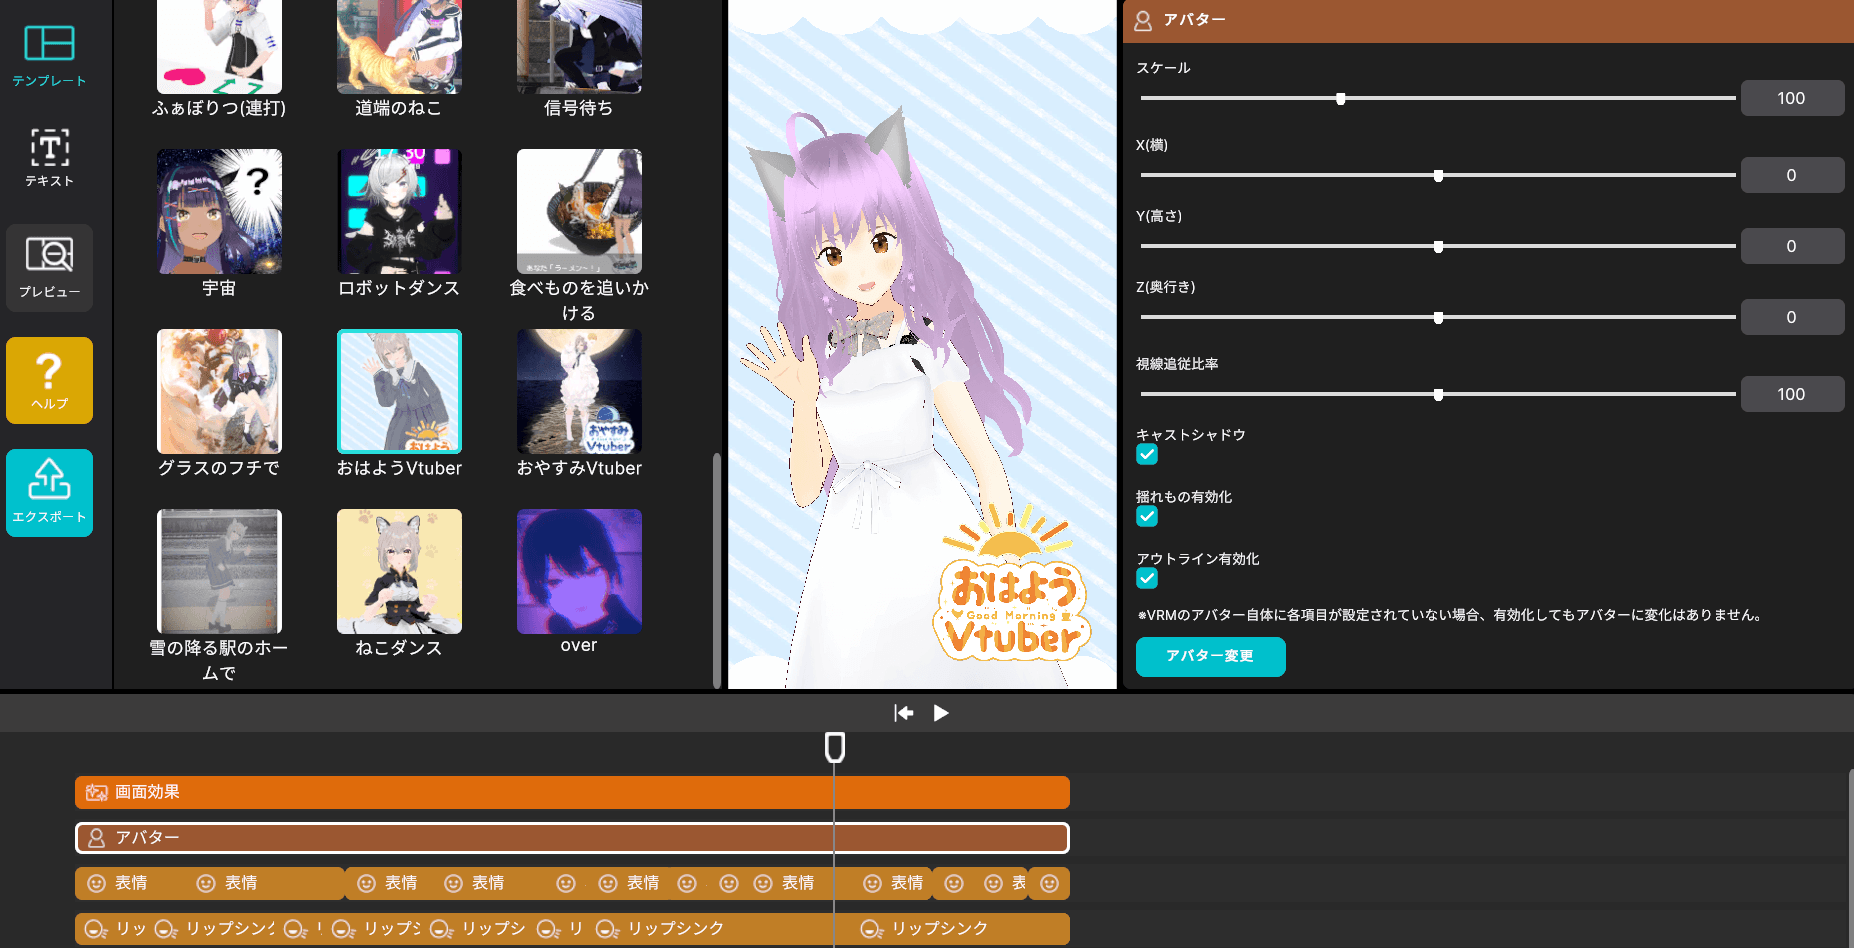Pick the ねこダンス template
The image size is (1854, 948).
(399, 572)
